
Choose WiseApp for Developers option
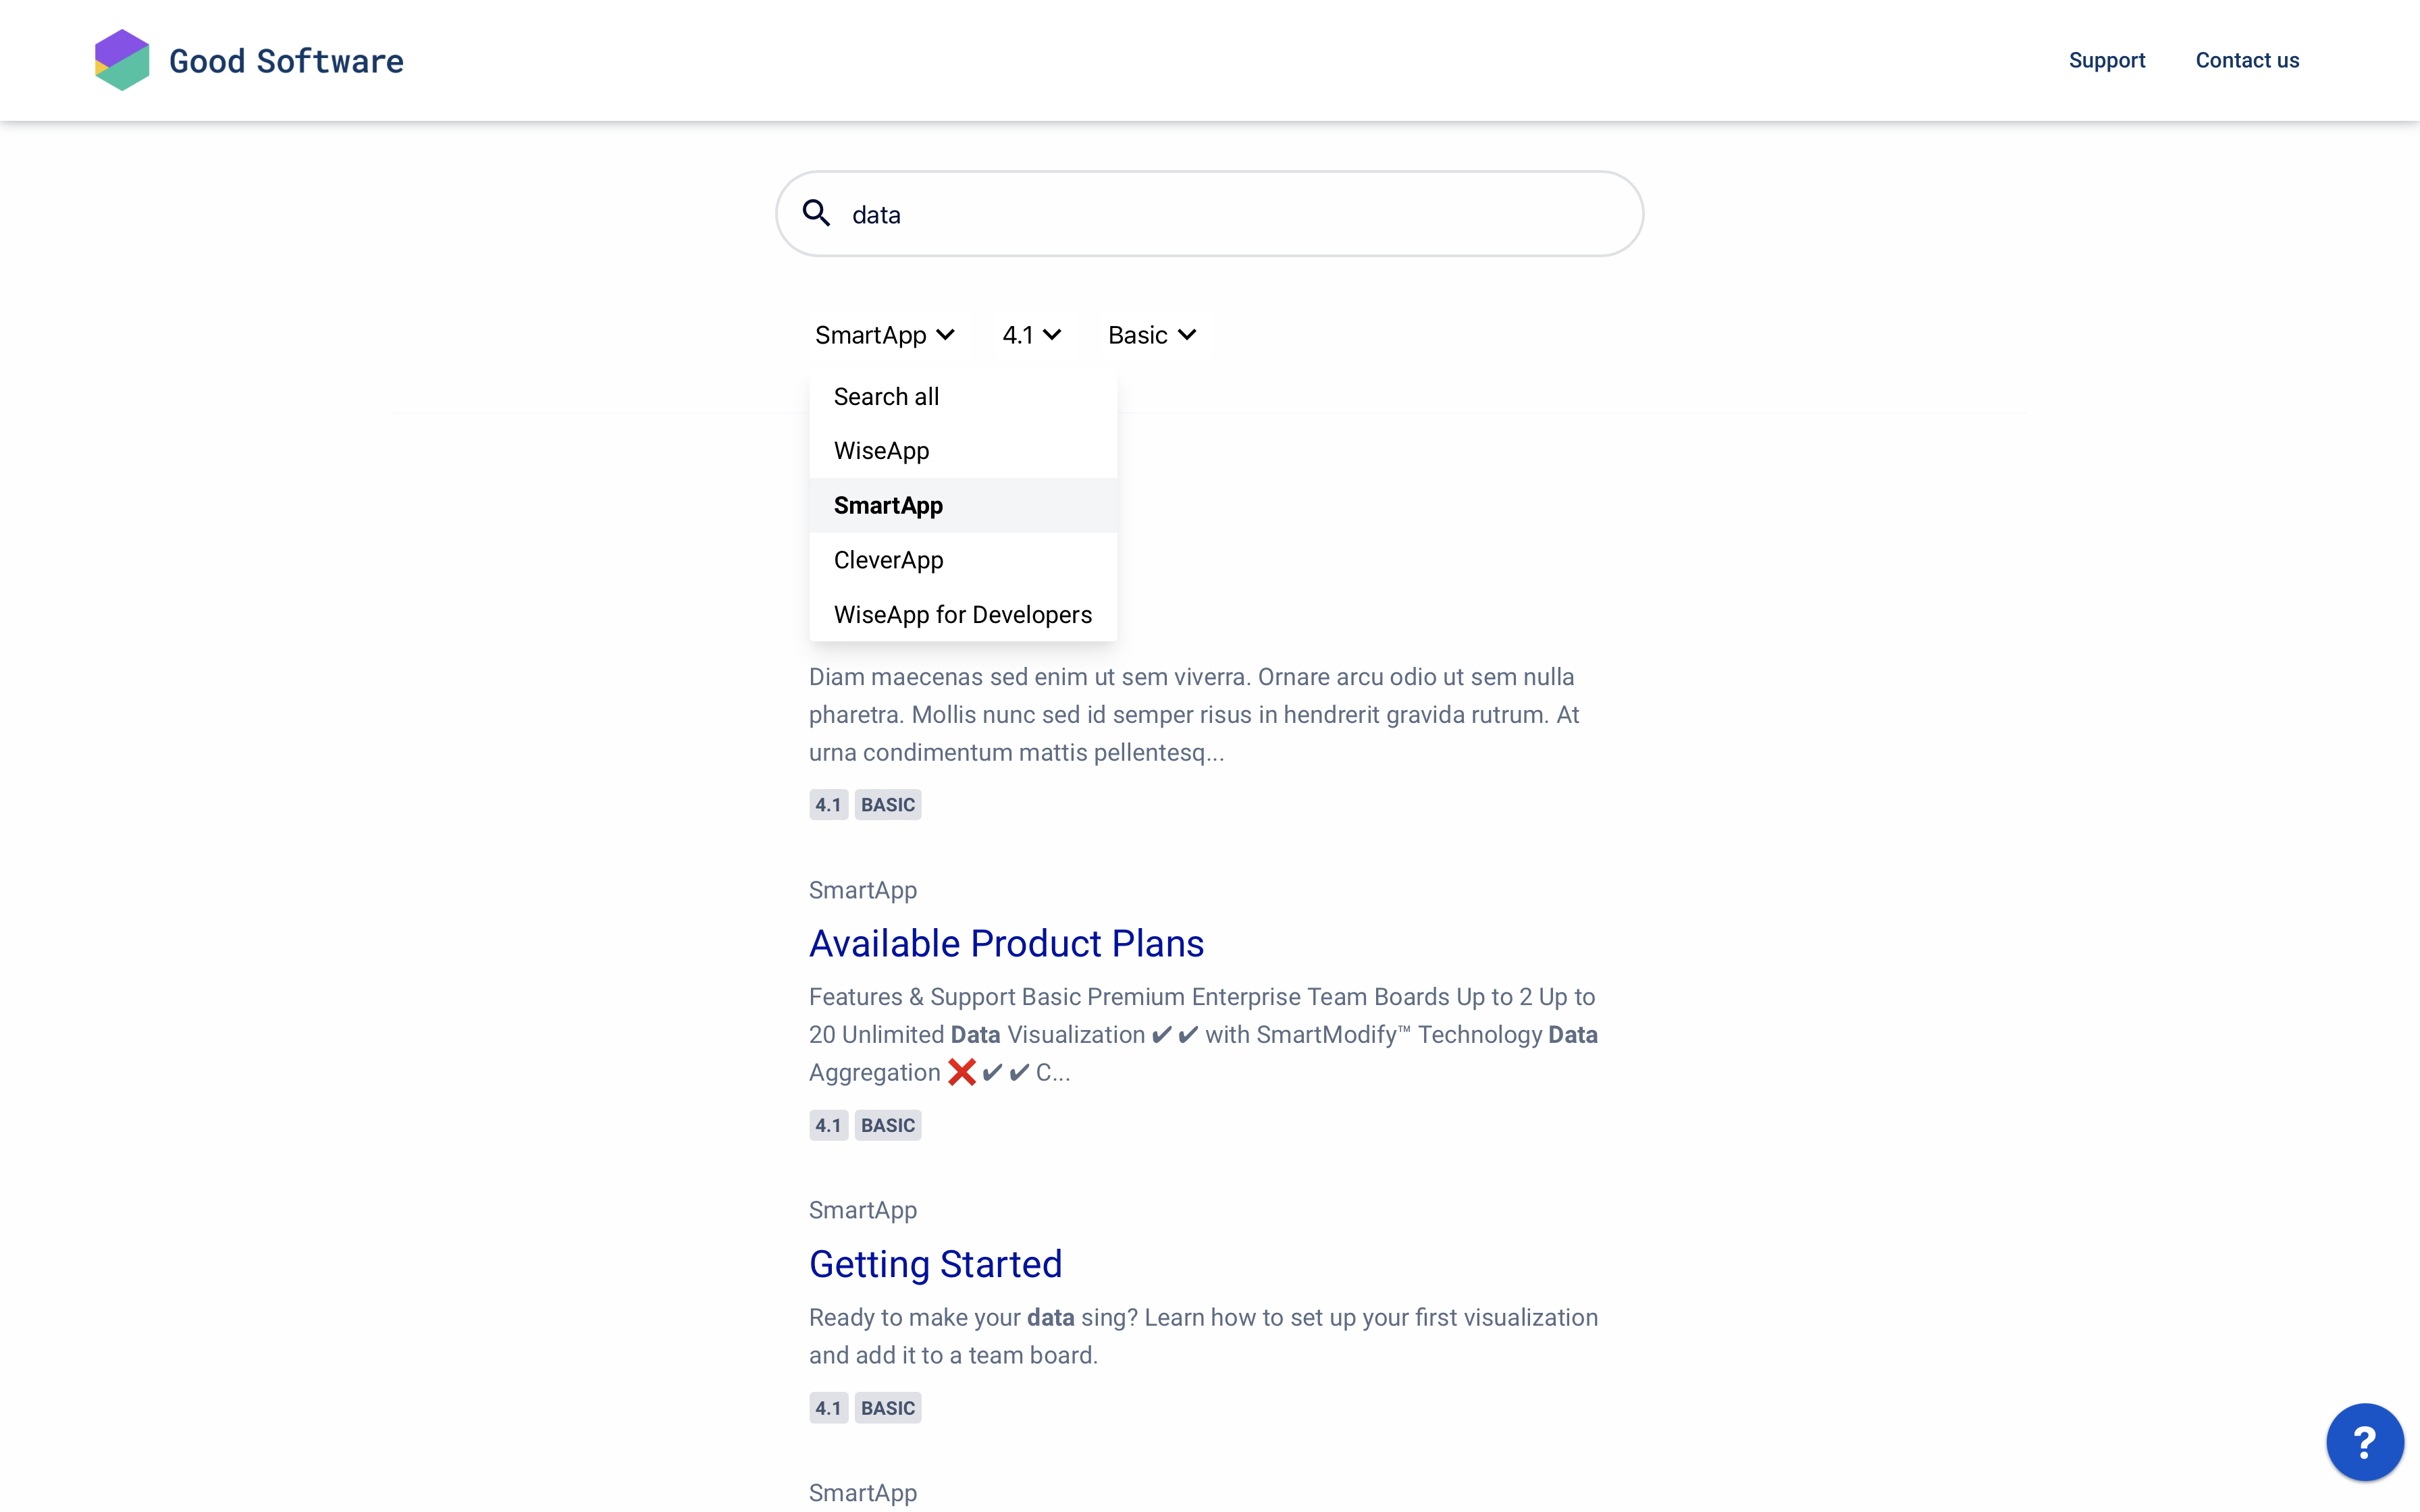962,615
